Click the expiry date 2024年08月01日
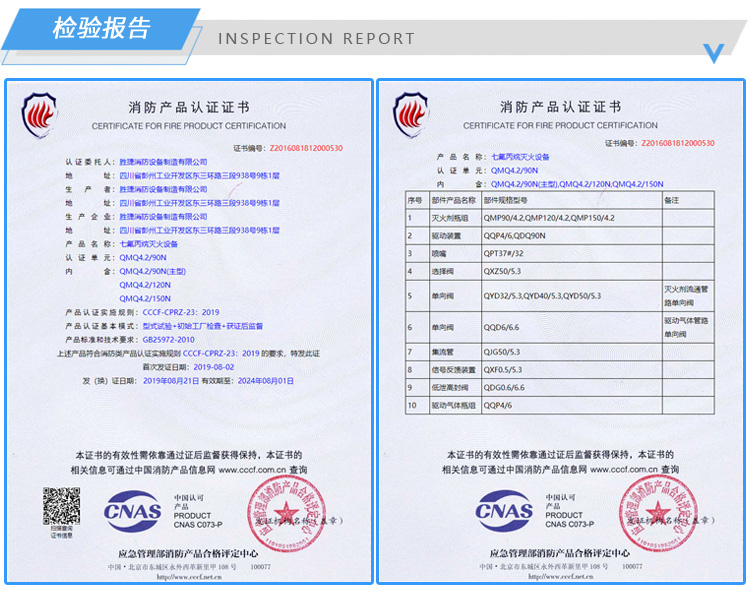The image size is (750, 594). point(265,381)
